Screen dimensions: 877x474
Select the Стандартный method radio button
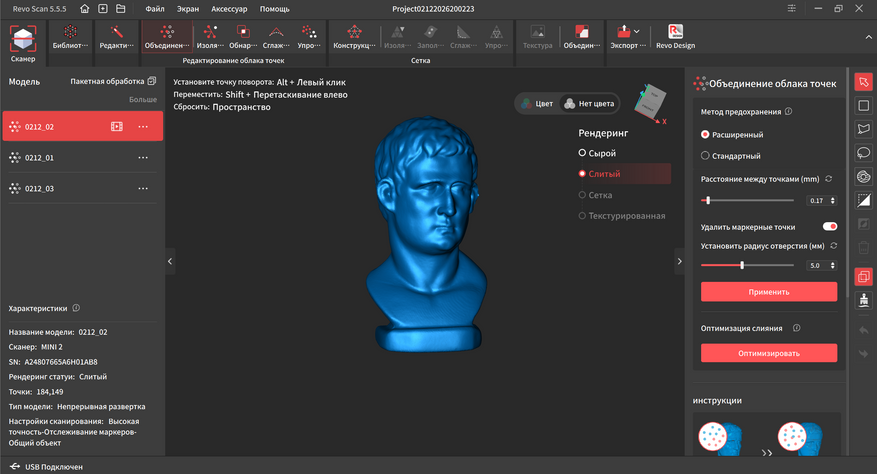point(705,156)
